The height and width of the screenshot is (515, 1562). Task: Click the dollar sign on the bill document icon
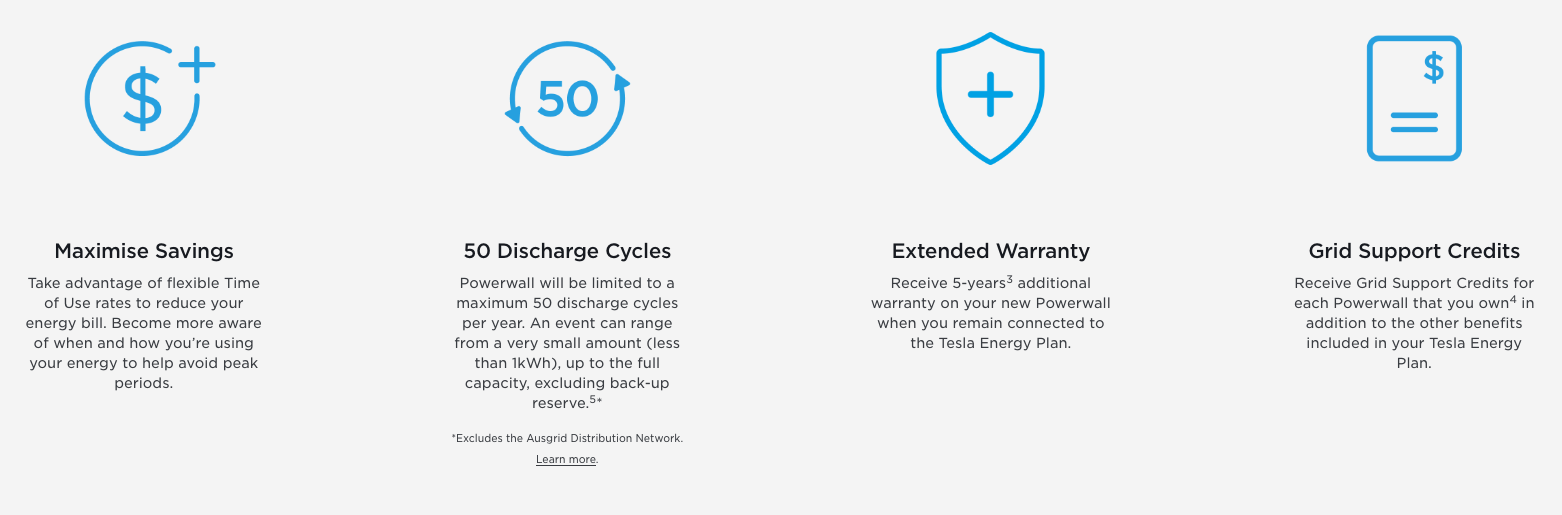point(1434,67)
